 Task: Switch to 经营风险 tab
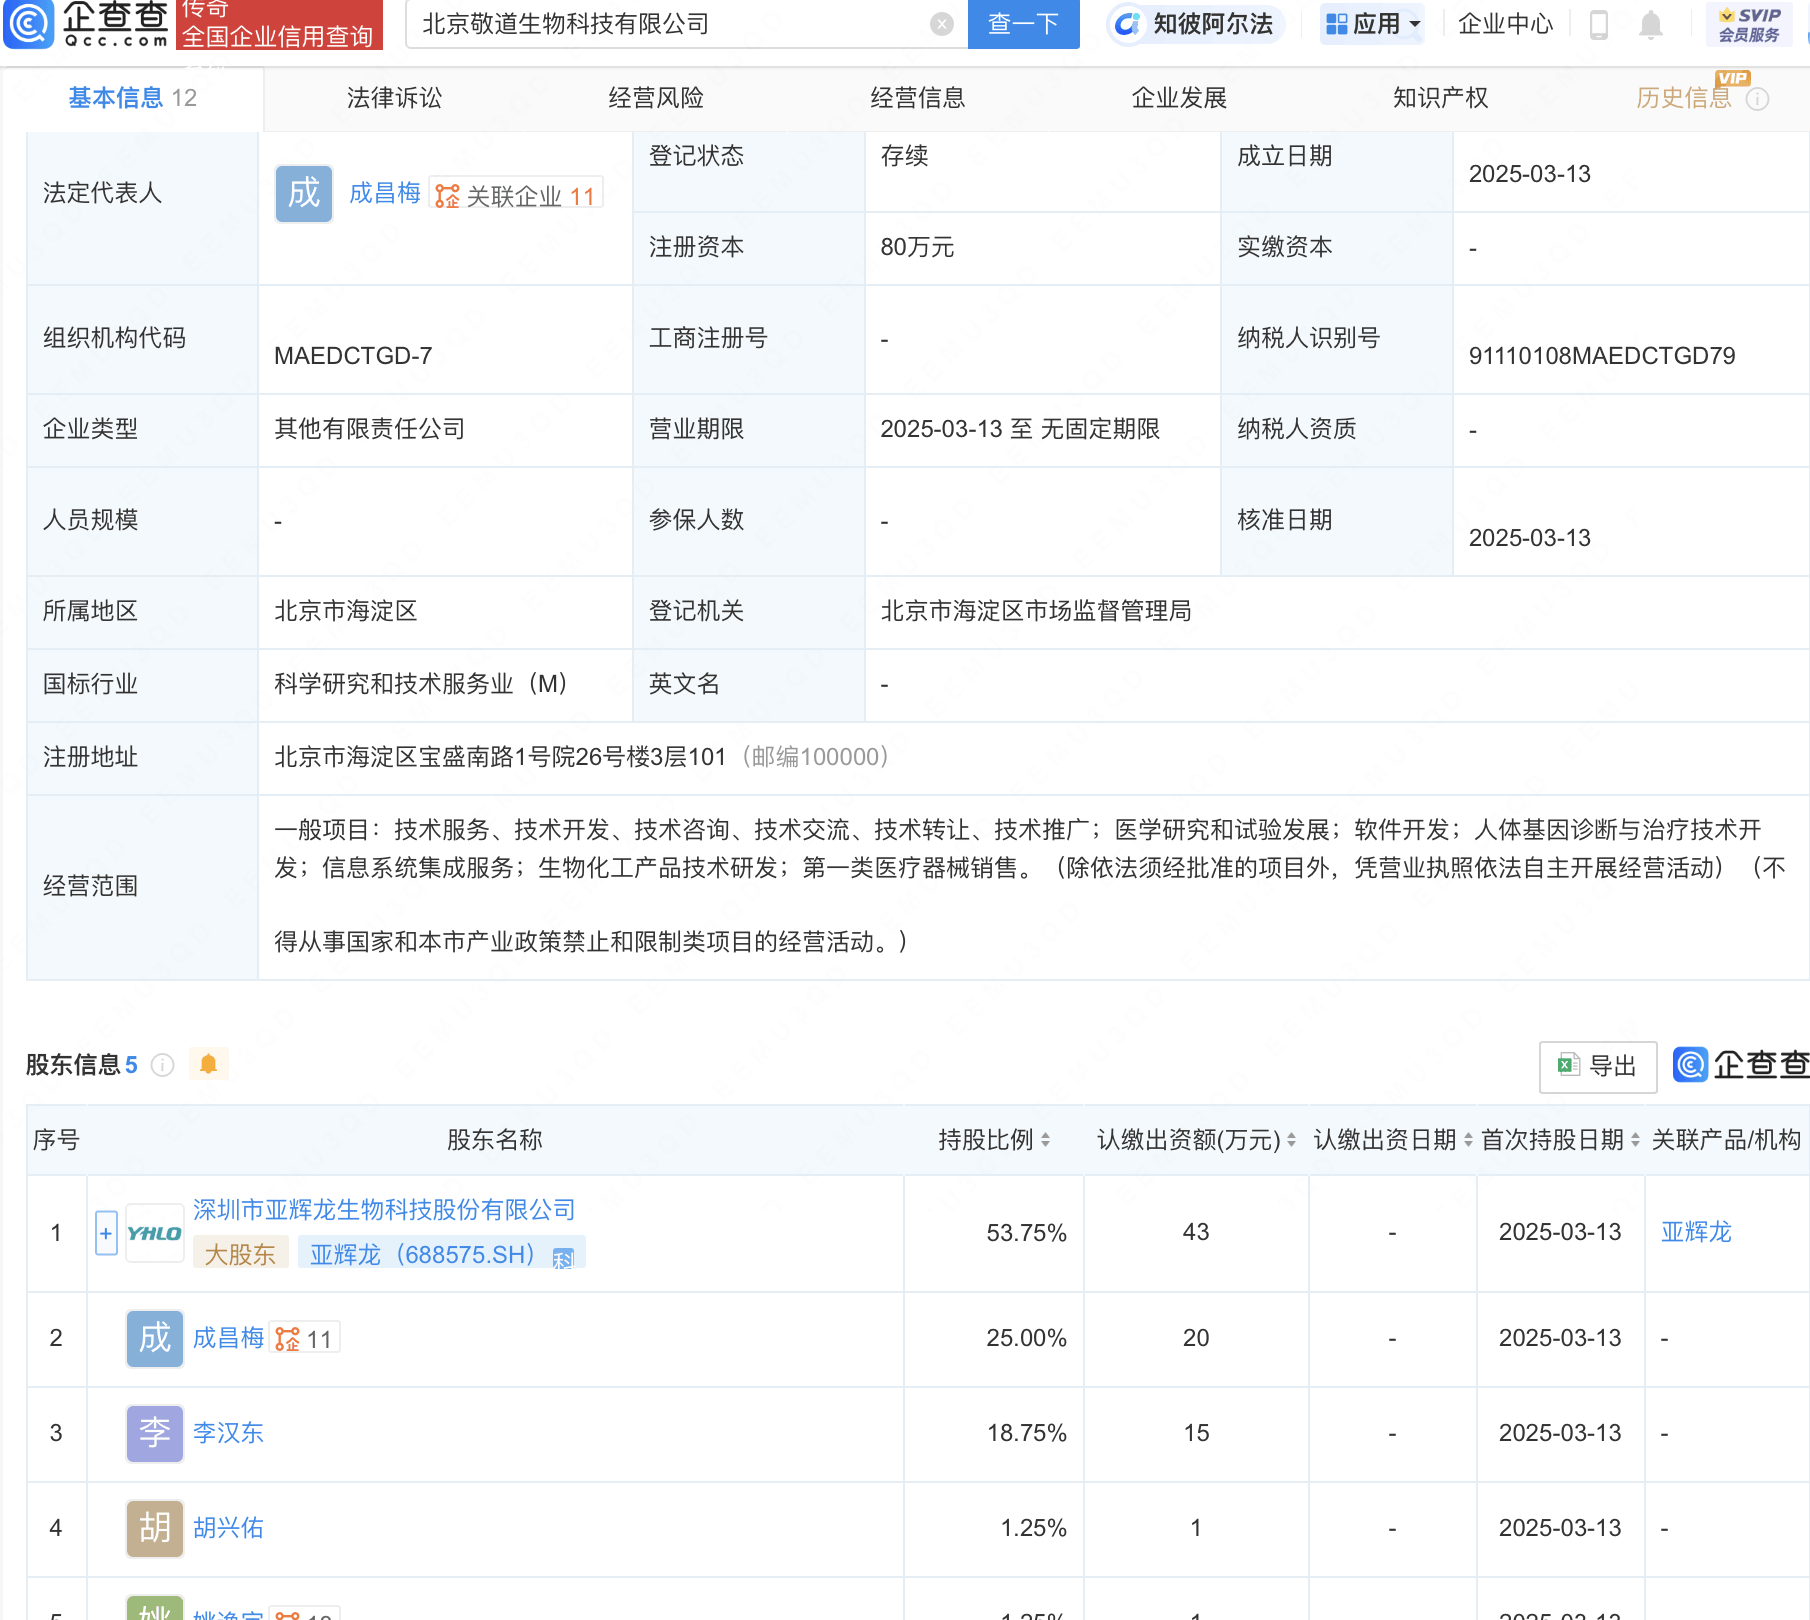click(x=656, y=98)
